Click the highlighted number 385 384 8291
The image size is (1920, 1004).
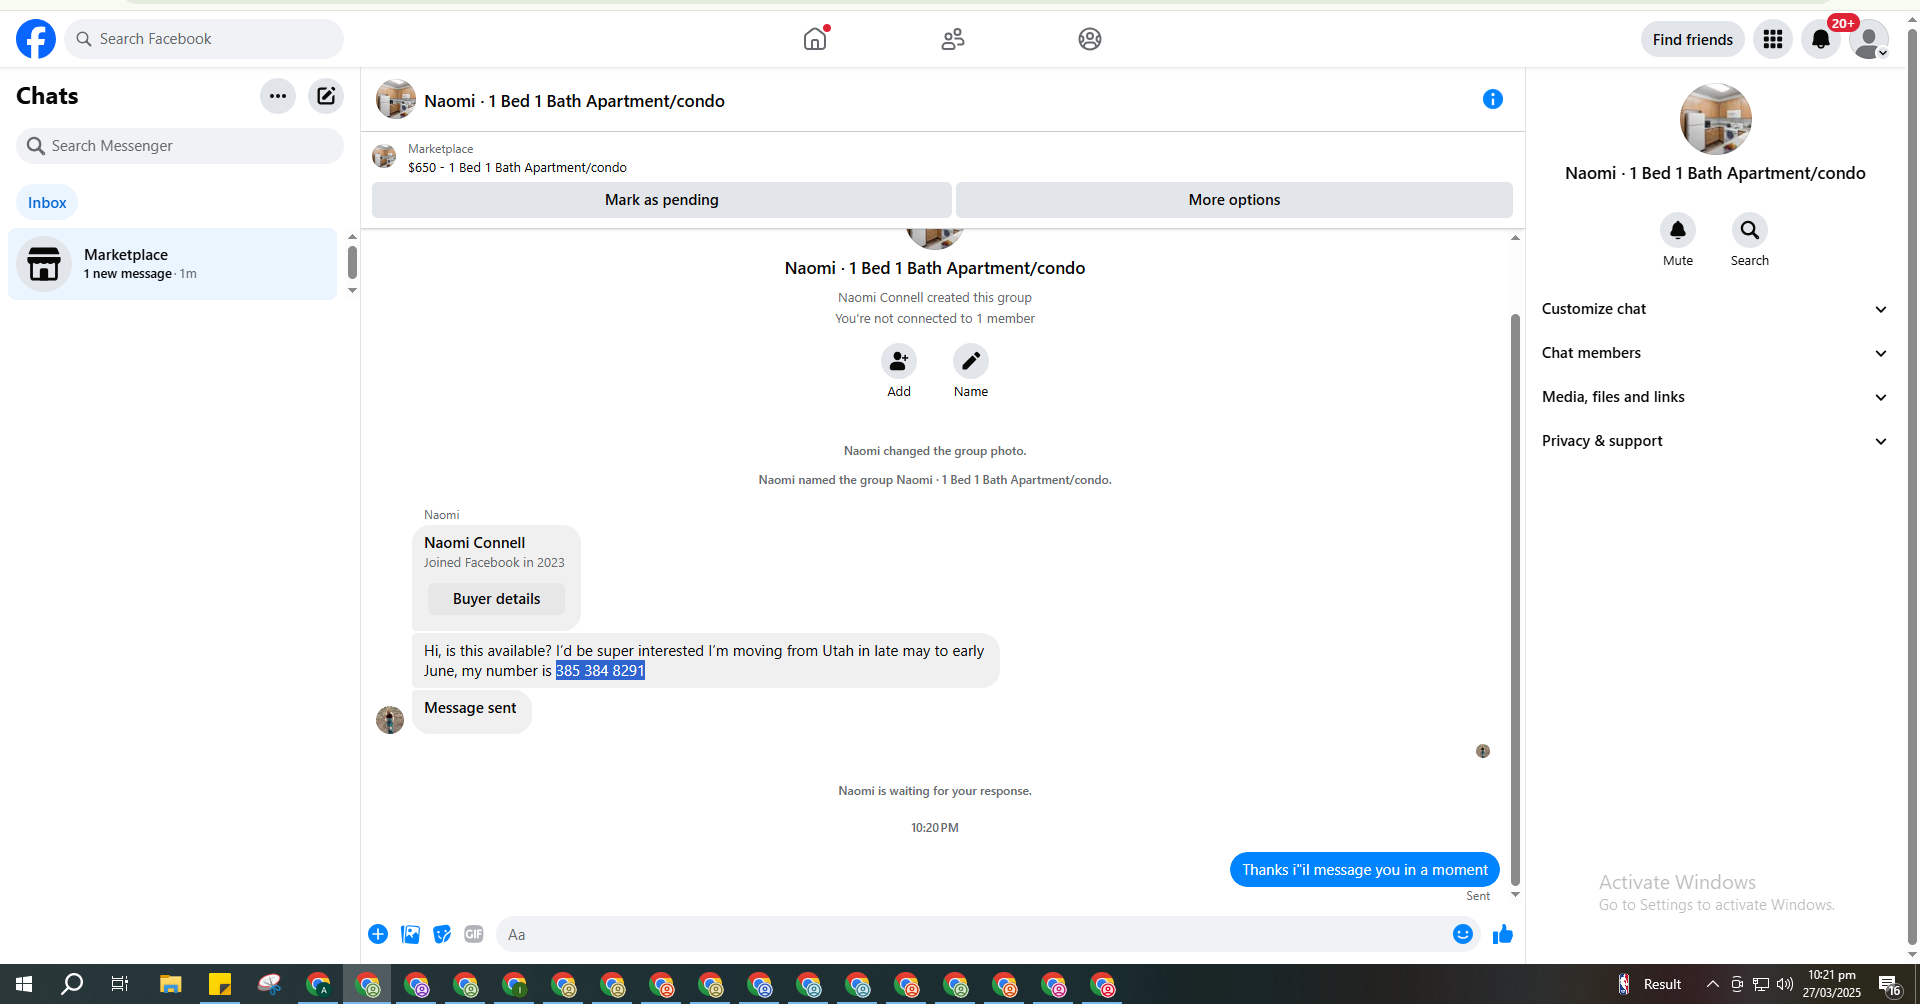(x=600, y=671)
